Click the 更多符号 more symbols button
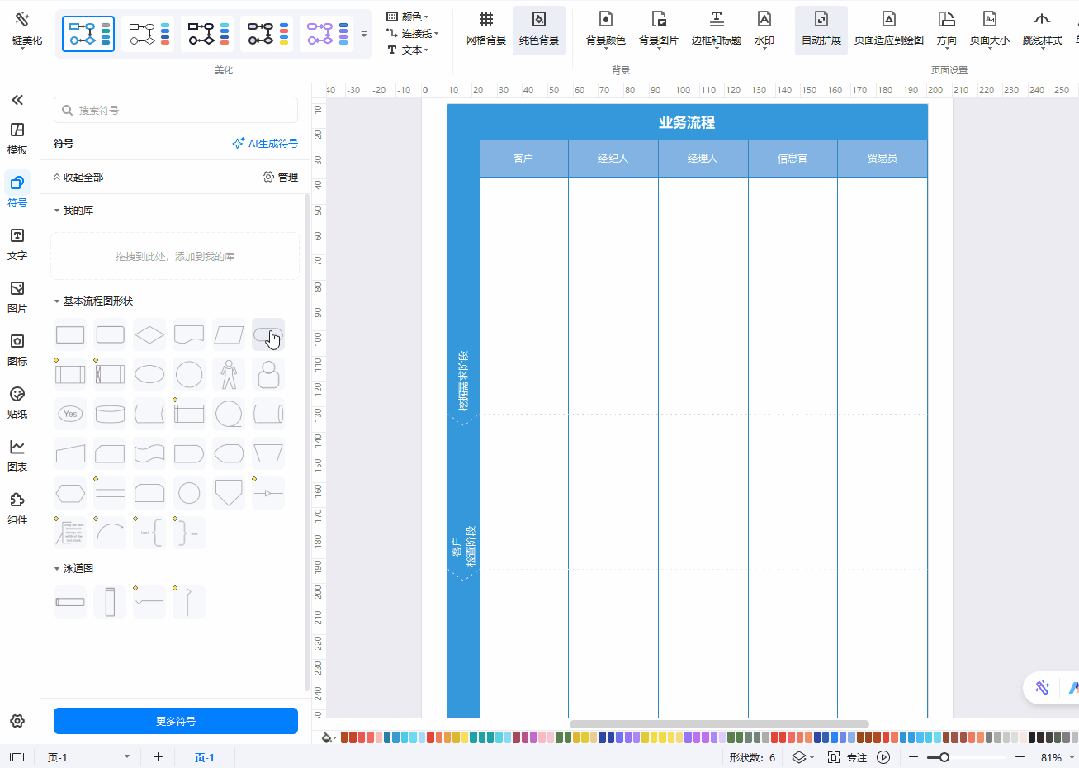 pyautogui.click(x=176, y=721)
